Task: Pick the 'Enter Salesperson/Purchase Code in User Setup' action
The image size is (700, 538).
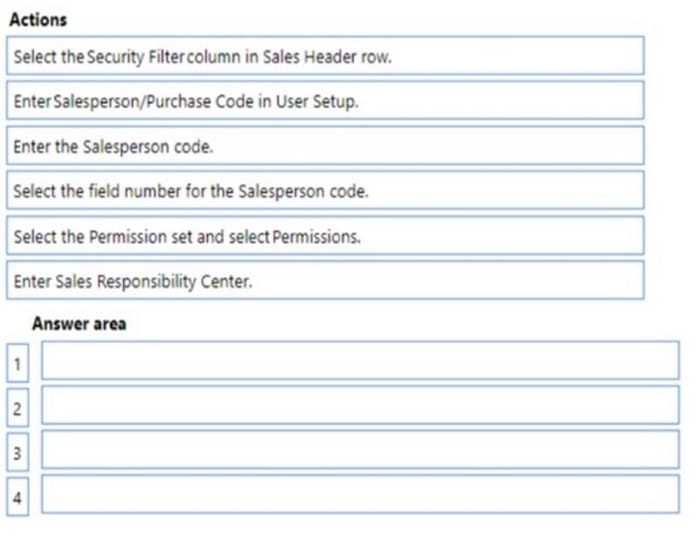Action: [x=324, y=101]
